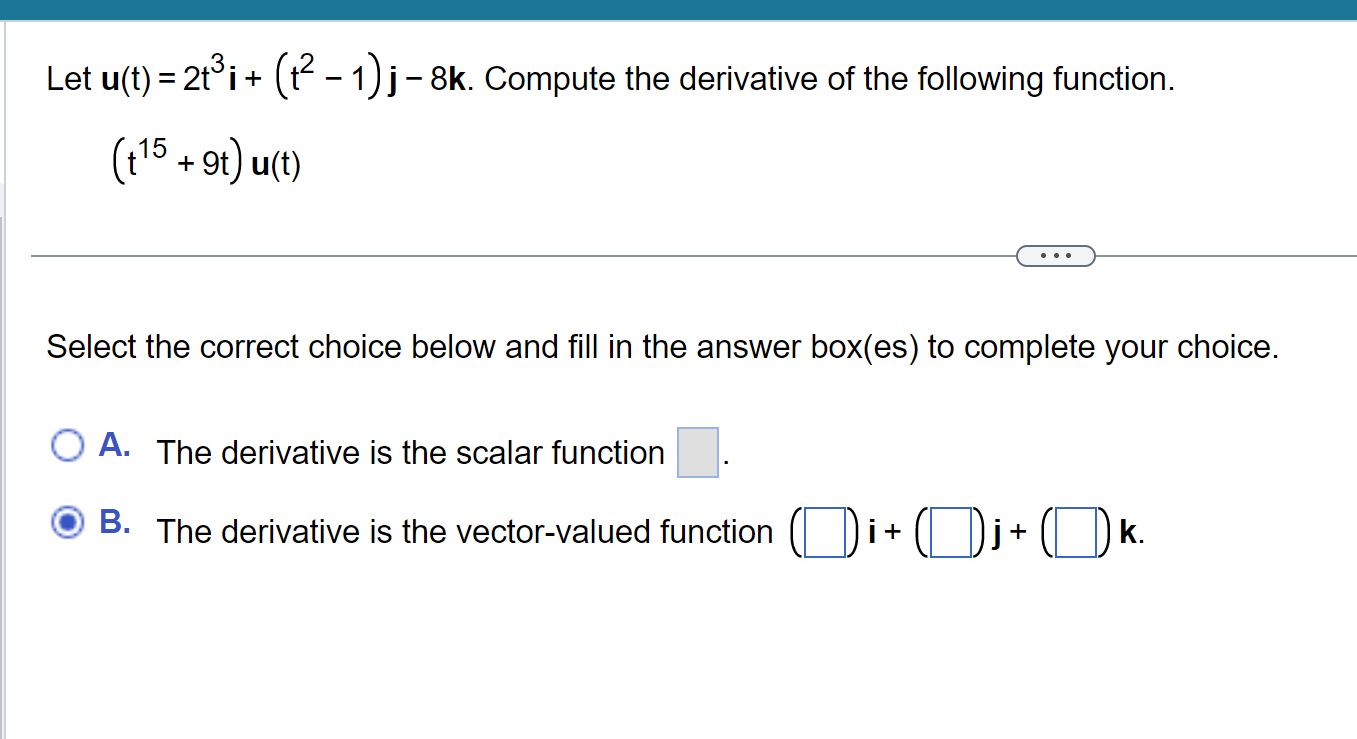Collapse the question area using the ellipsis control
This screenshot has height=739, width=1357.
tap(1055, 256)
